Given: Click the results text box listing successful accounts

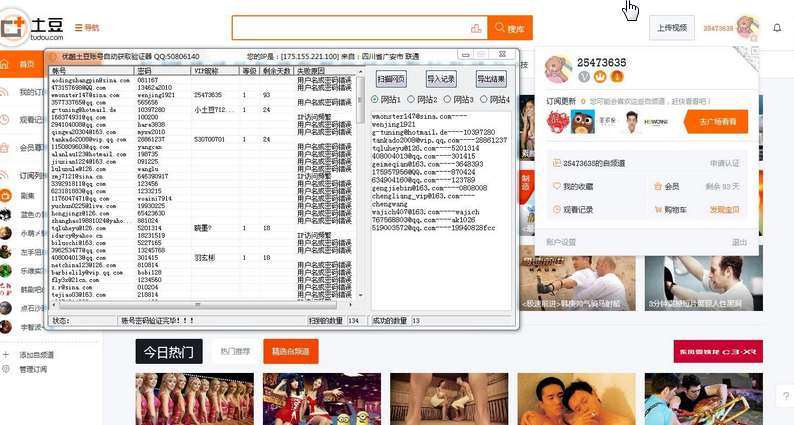Looking at the screenshot, I should click(441, 211).
